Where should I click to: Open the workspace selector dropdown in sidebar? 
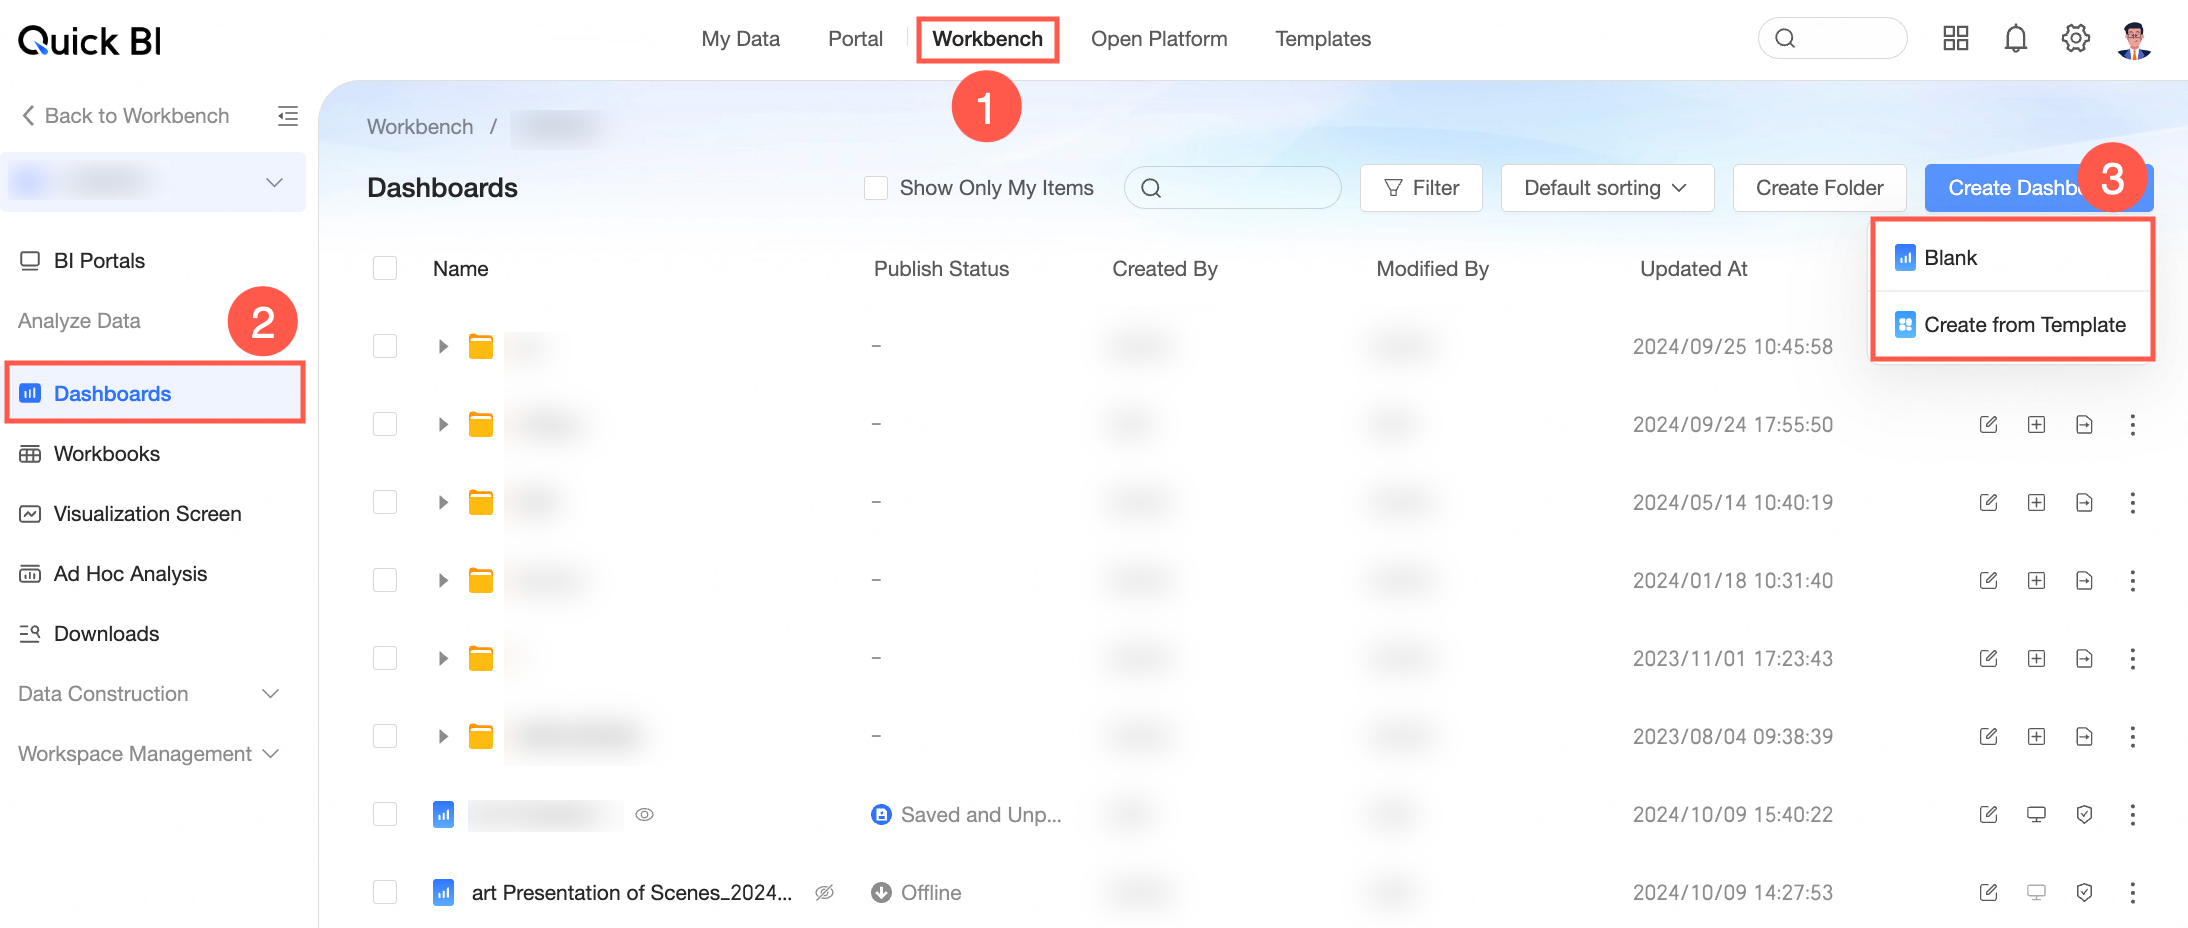(x=153, y=182)
